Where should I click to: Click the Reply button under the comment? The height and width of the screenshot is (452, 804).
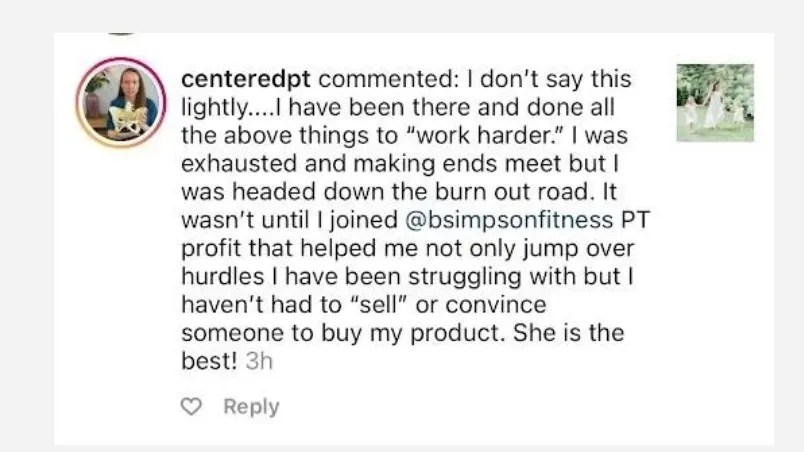(x=251, y=406)
